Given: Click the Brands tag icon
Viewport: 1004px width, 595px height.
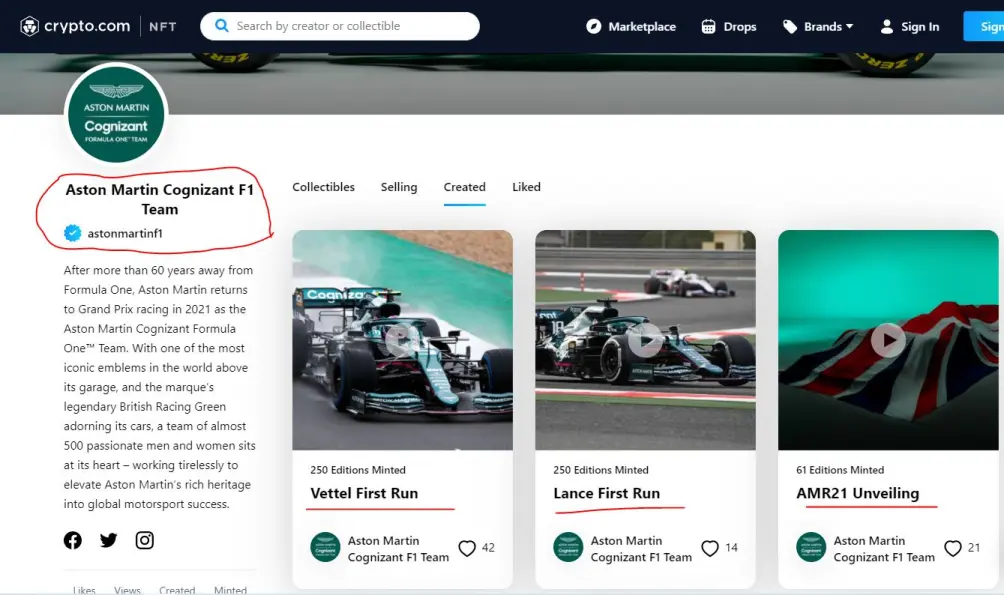Looking at the screenshot, I should click(x=789, y=26).
